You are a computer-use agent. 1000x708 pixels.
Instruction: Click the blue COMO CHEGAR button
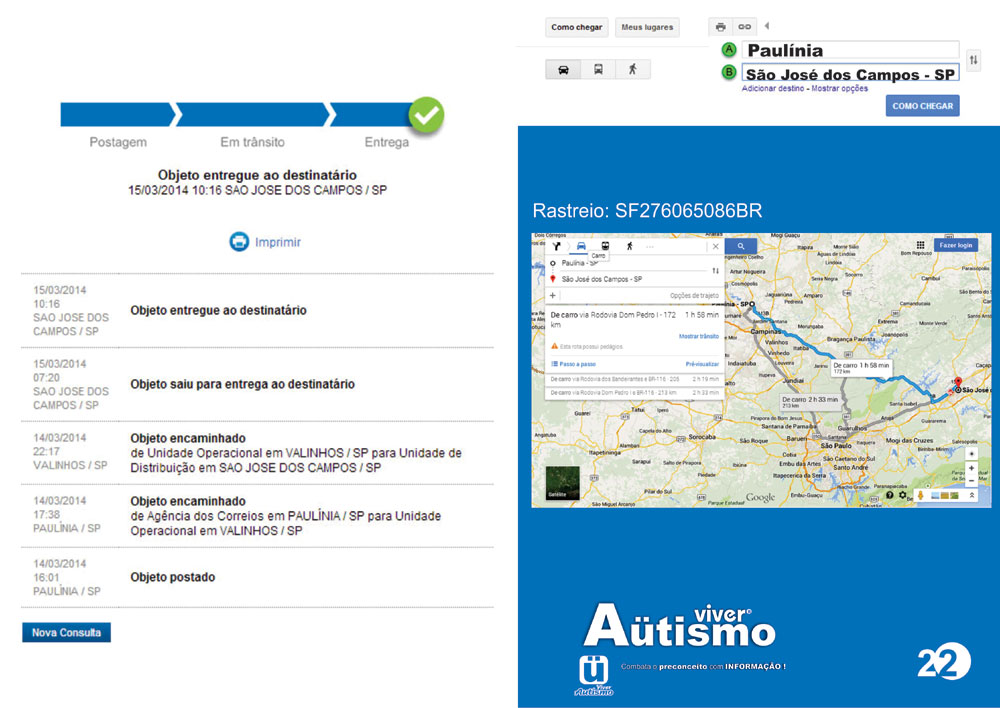point(922,106)
